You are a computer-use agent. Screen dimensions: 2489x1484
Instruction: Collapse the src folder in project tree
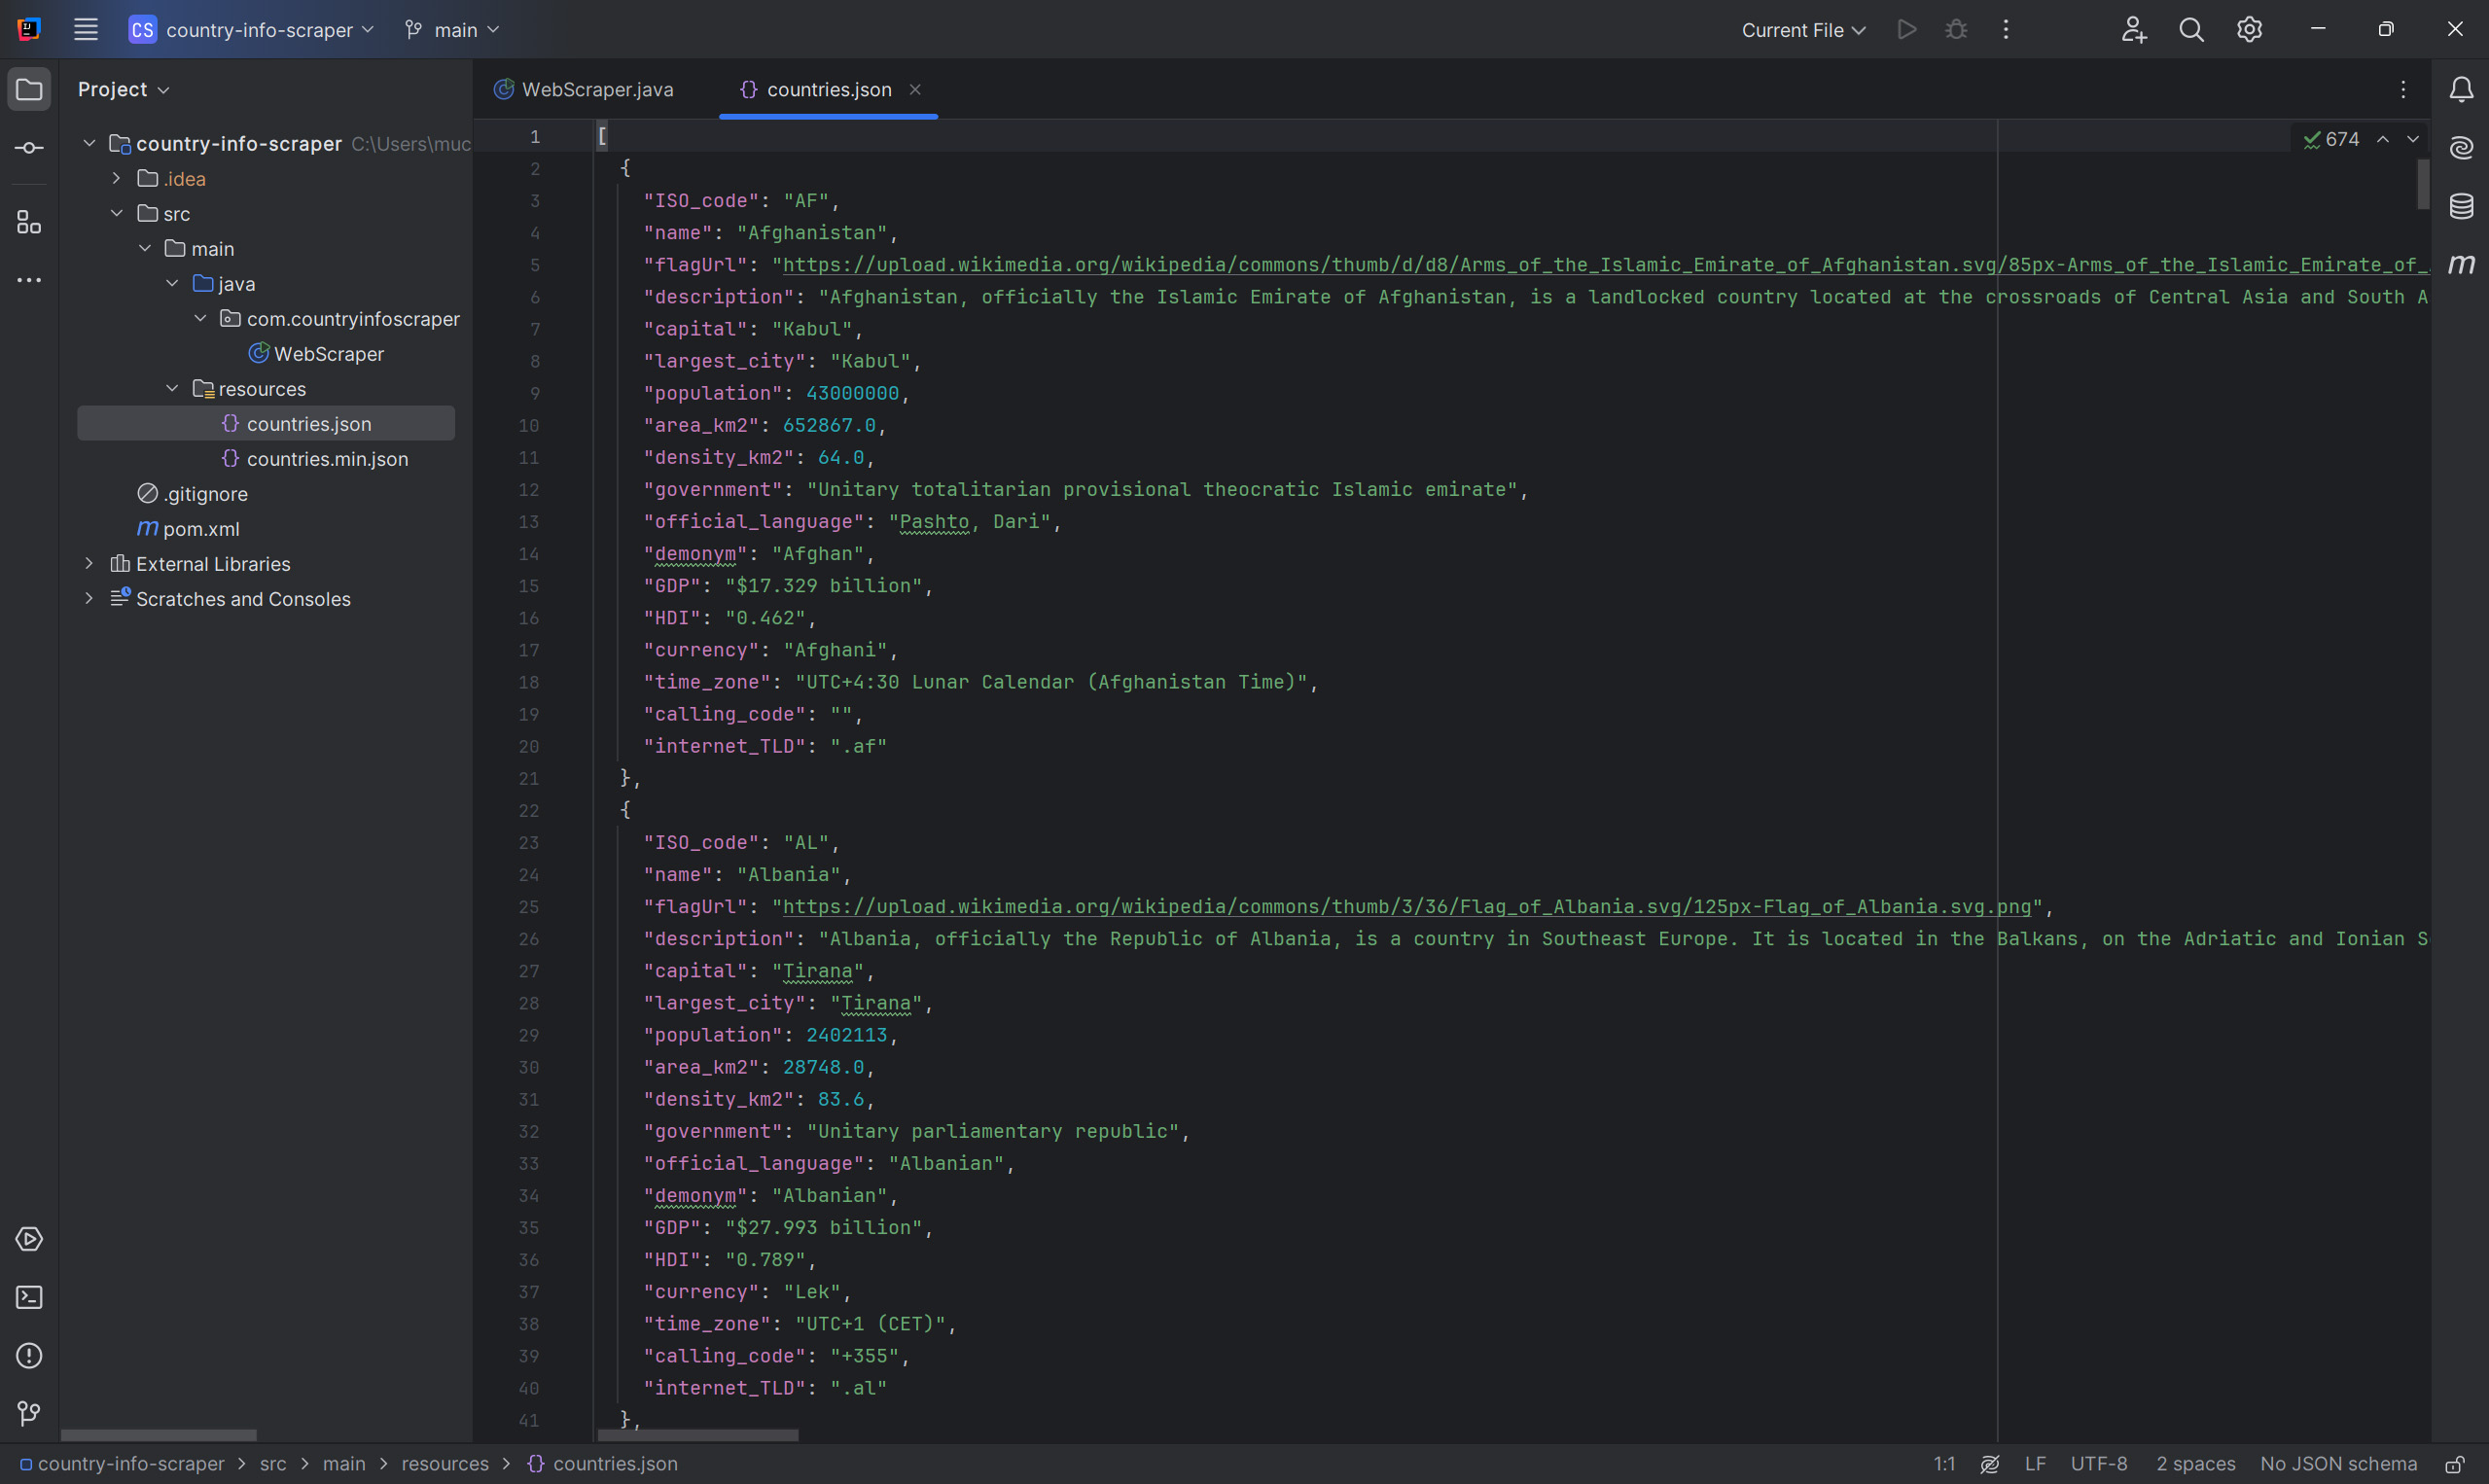pos(117,213)
